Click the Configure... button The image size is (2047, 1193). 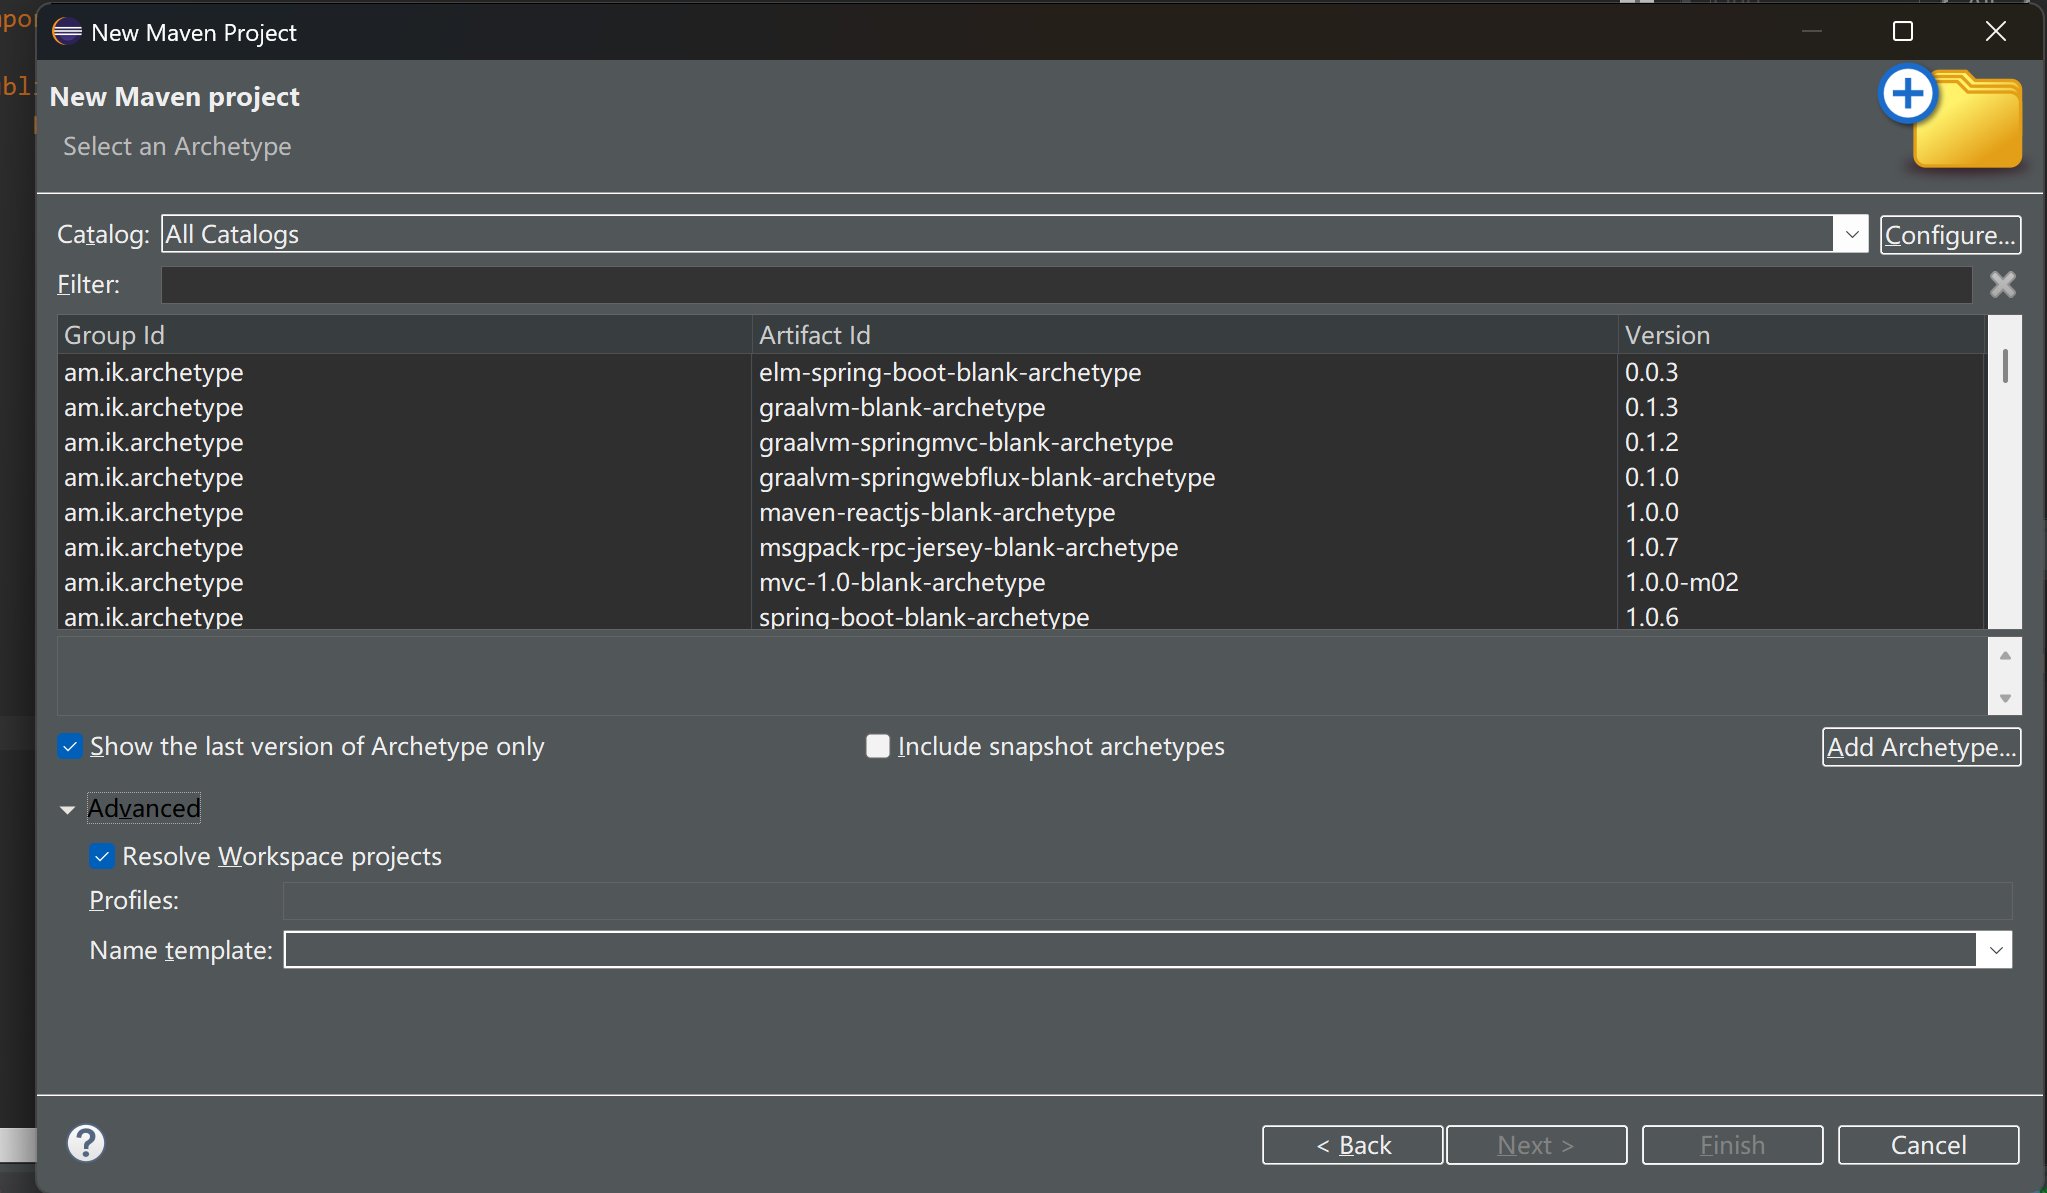point(1949,235)
